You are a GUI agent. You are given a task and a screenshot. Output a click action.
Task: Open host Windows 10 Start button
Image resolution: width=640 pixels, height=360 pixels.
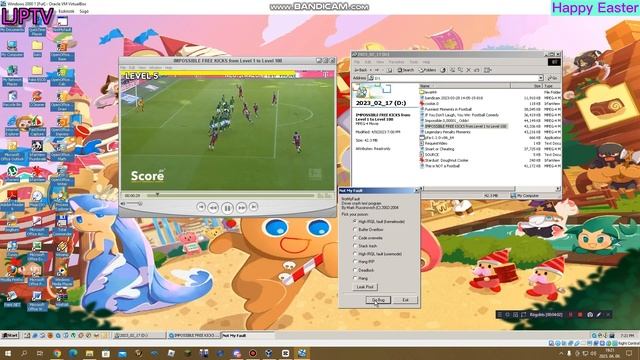(x=8, y=353)
